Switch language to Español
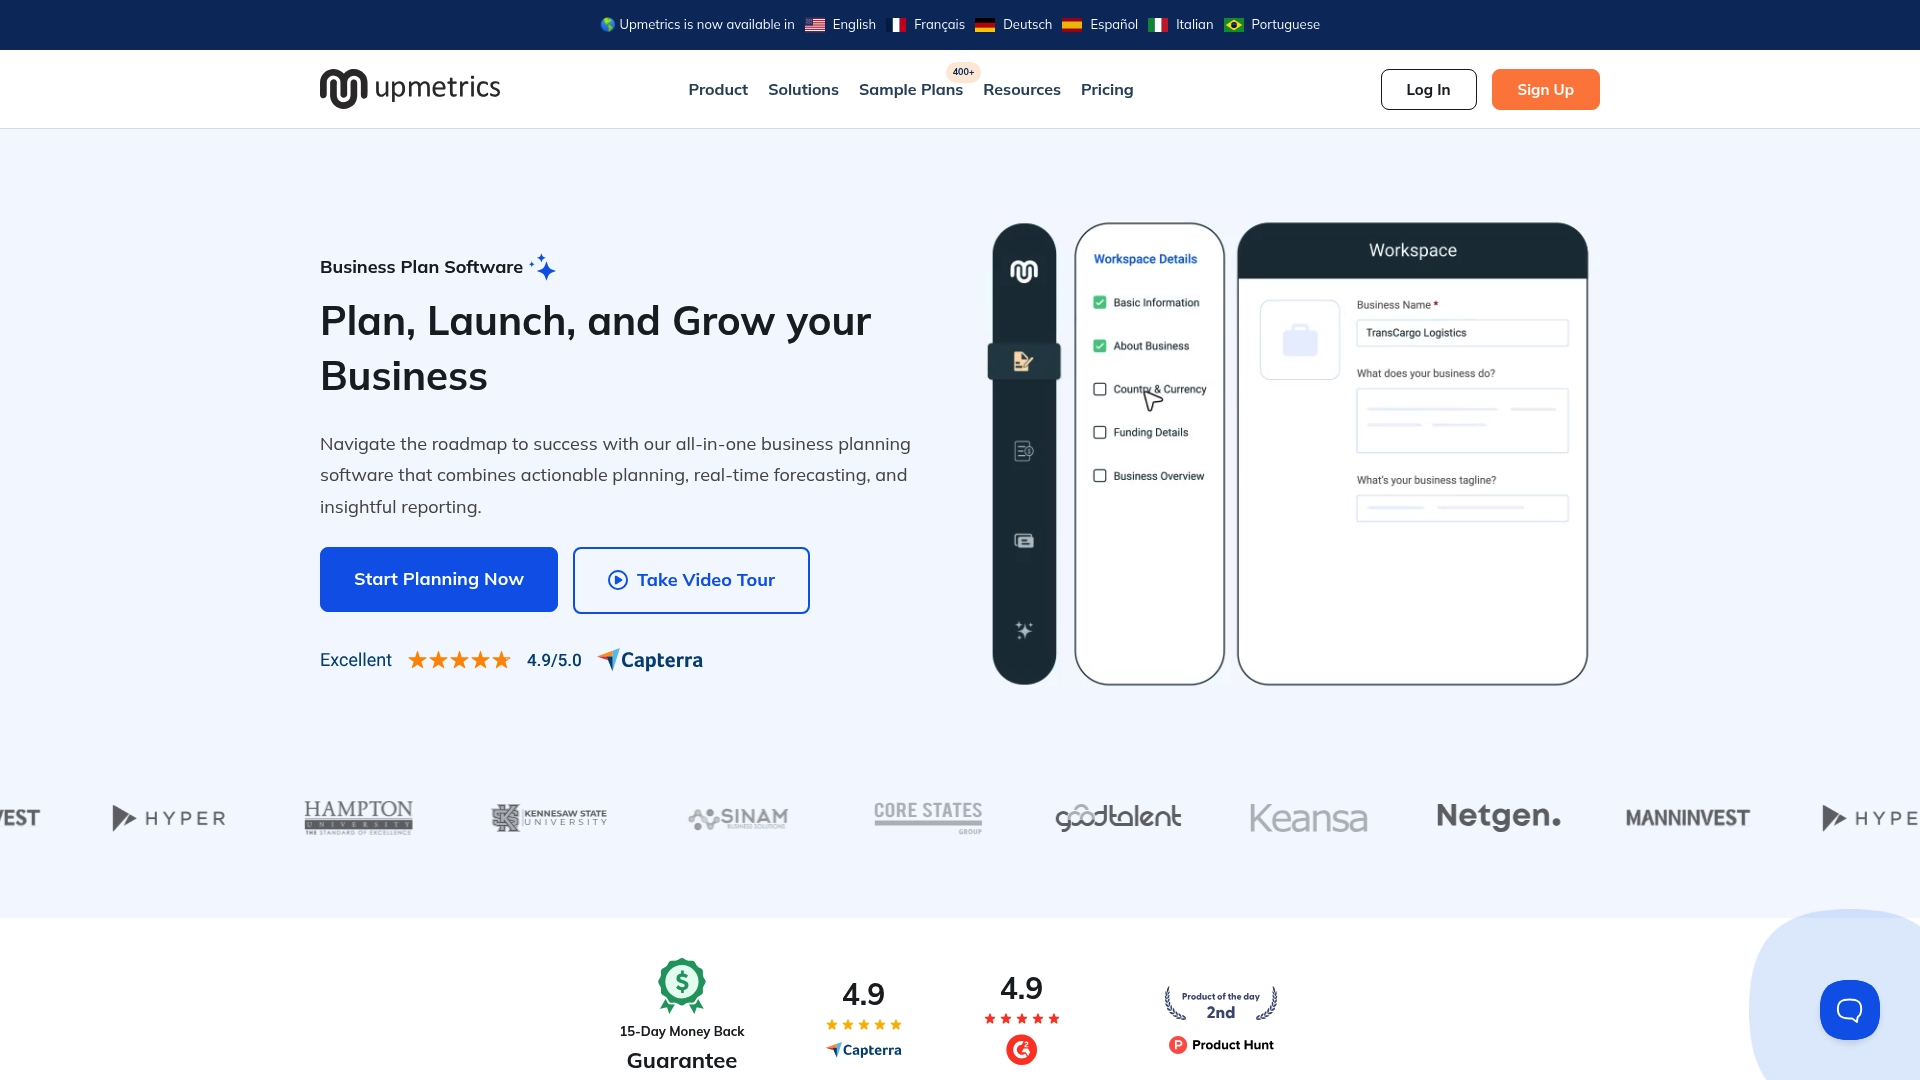 tap(1114, 25)
